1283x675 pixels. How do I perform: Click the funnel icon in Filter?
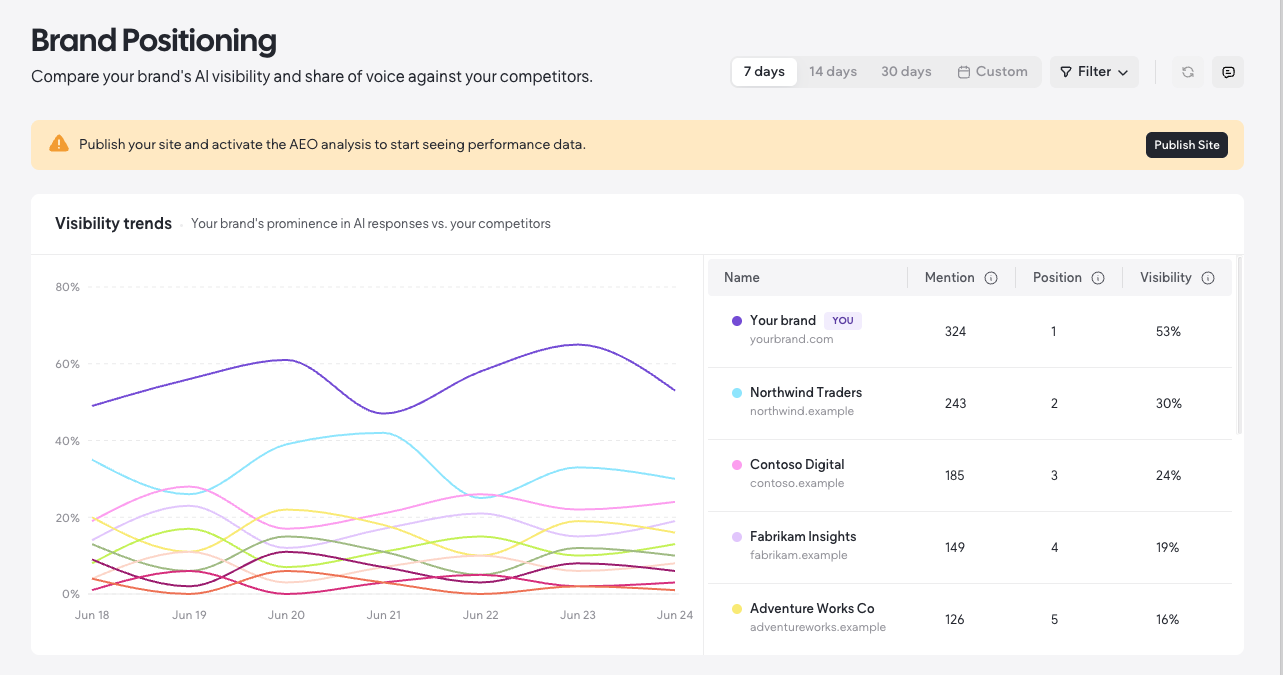point(1066,72)
